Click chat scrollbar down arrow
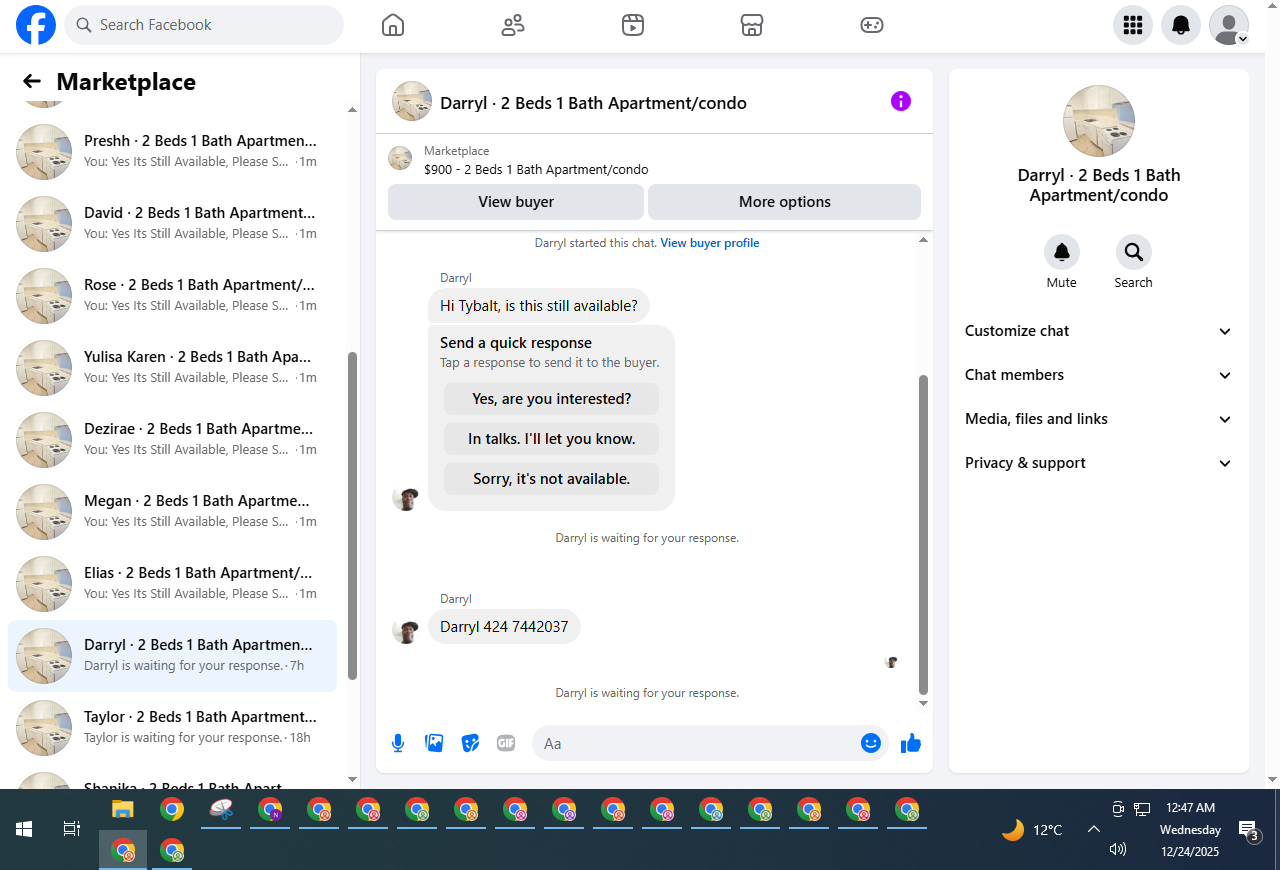 pos(923,704)
